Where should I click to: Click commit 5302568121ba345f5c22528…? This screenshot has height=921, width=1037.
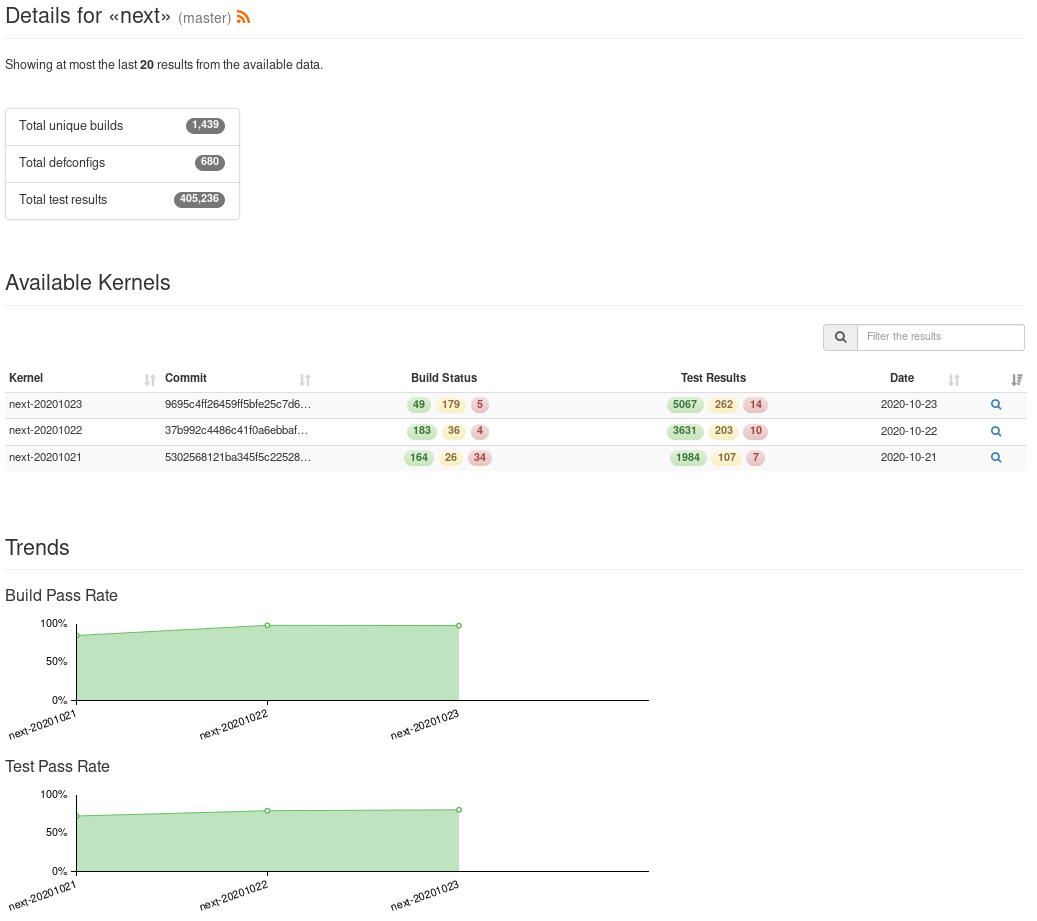[237, 457]
